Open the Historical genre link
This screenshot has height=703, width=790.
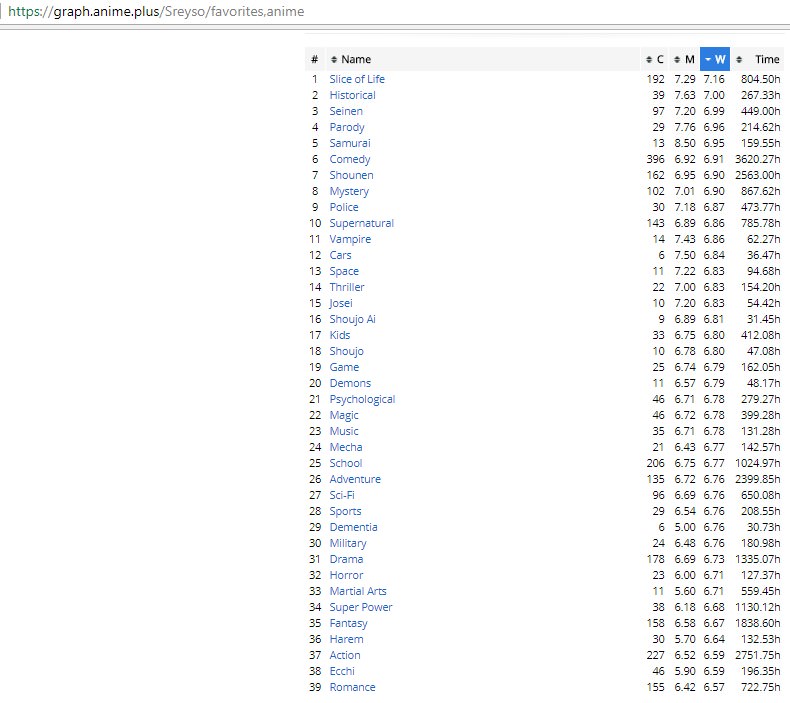[352, 95]
